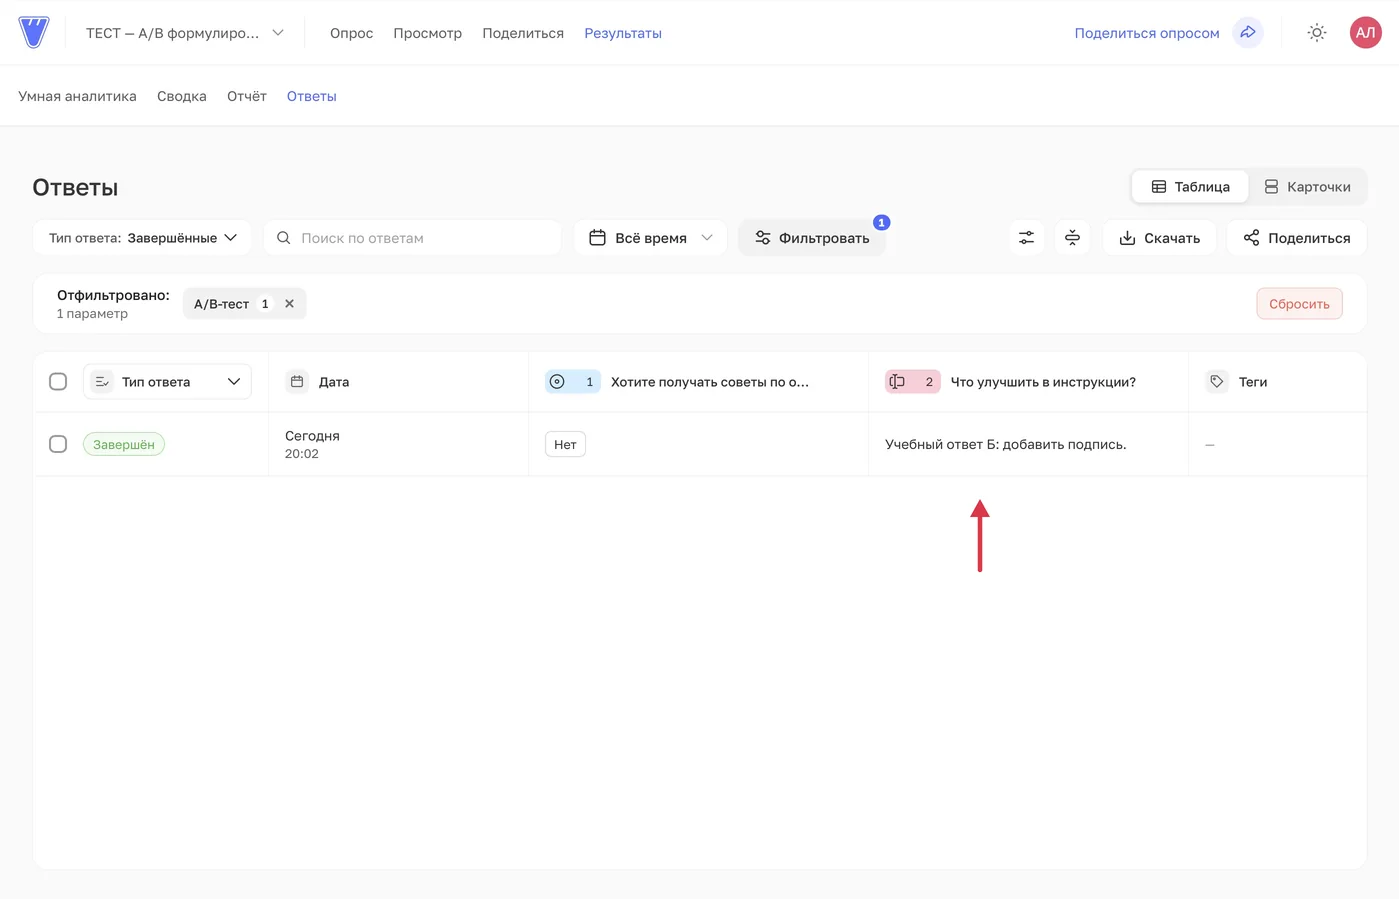Click the Завершён status badge
The width and height of the screenshot is (1399, 899).
coord(124,444)
